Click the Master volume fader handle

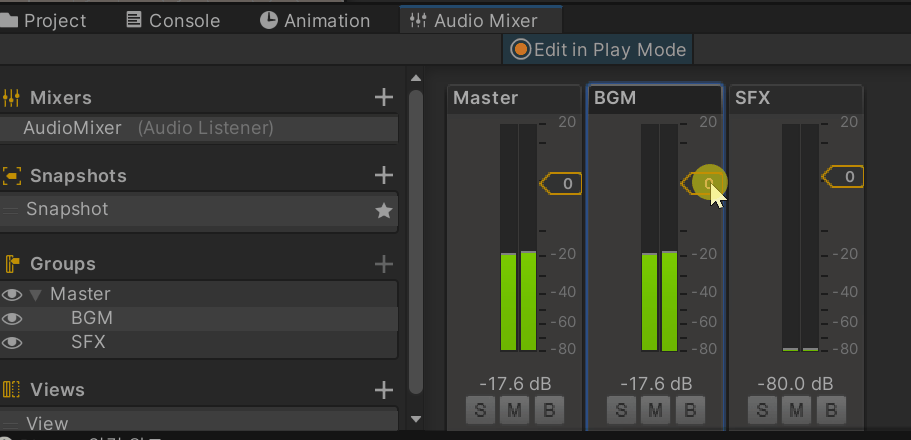coord(561,184)
